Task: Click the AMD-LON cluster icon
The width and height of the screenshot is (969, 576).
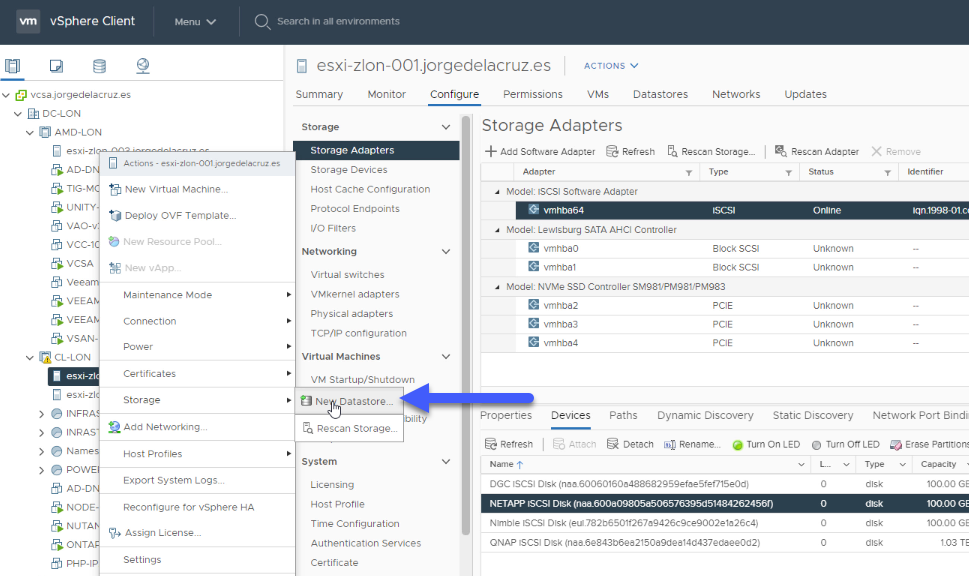Action: click(x=45, y=132)
